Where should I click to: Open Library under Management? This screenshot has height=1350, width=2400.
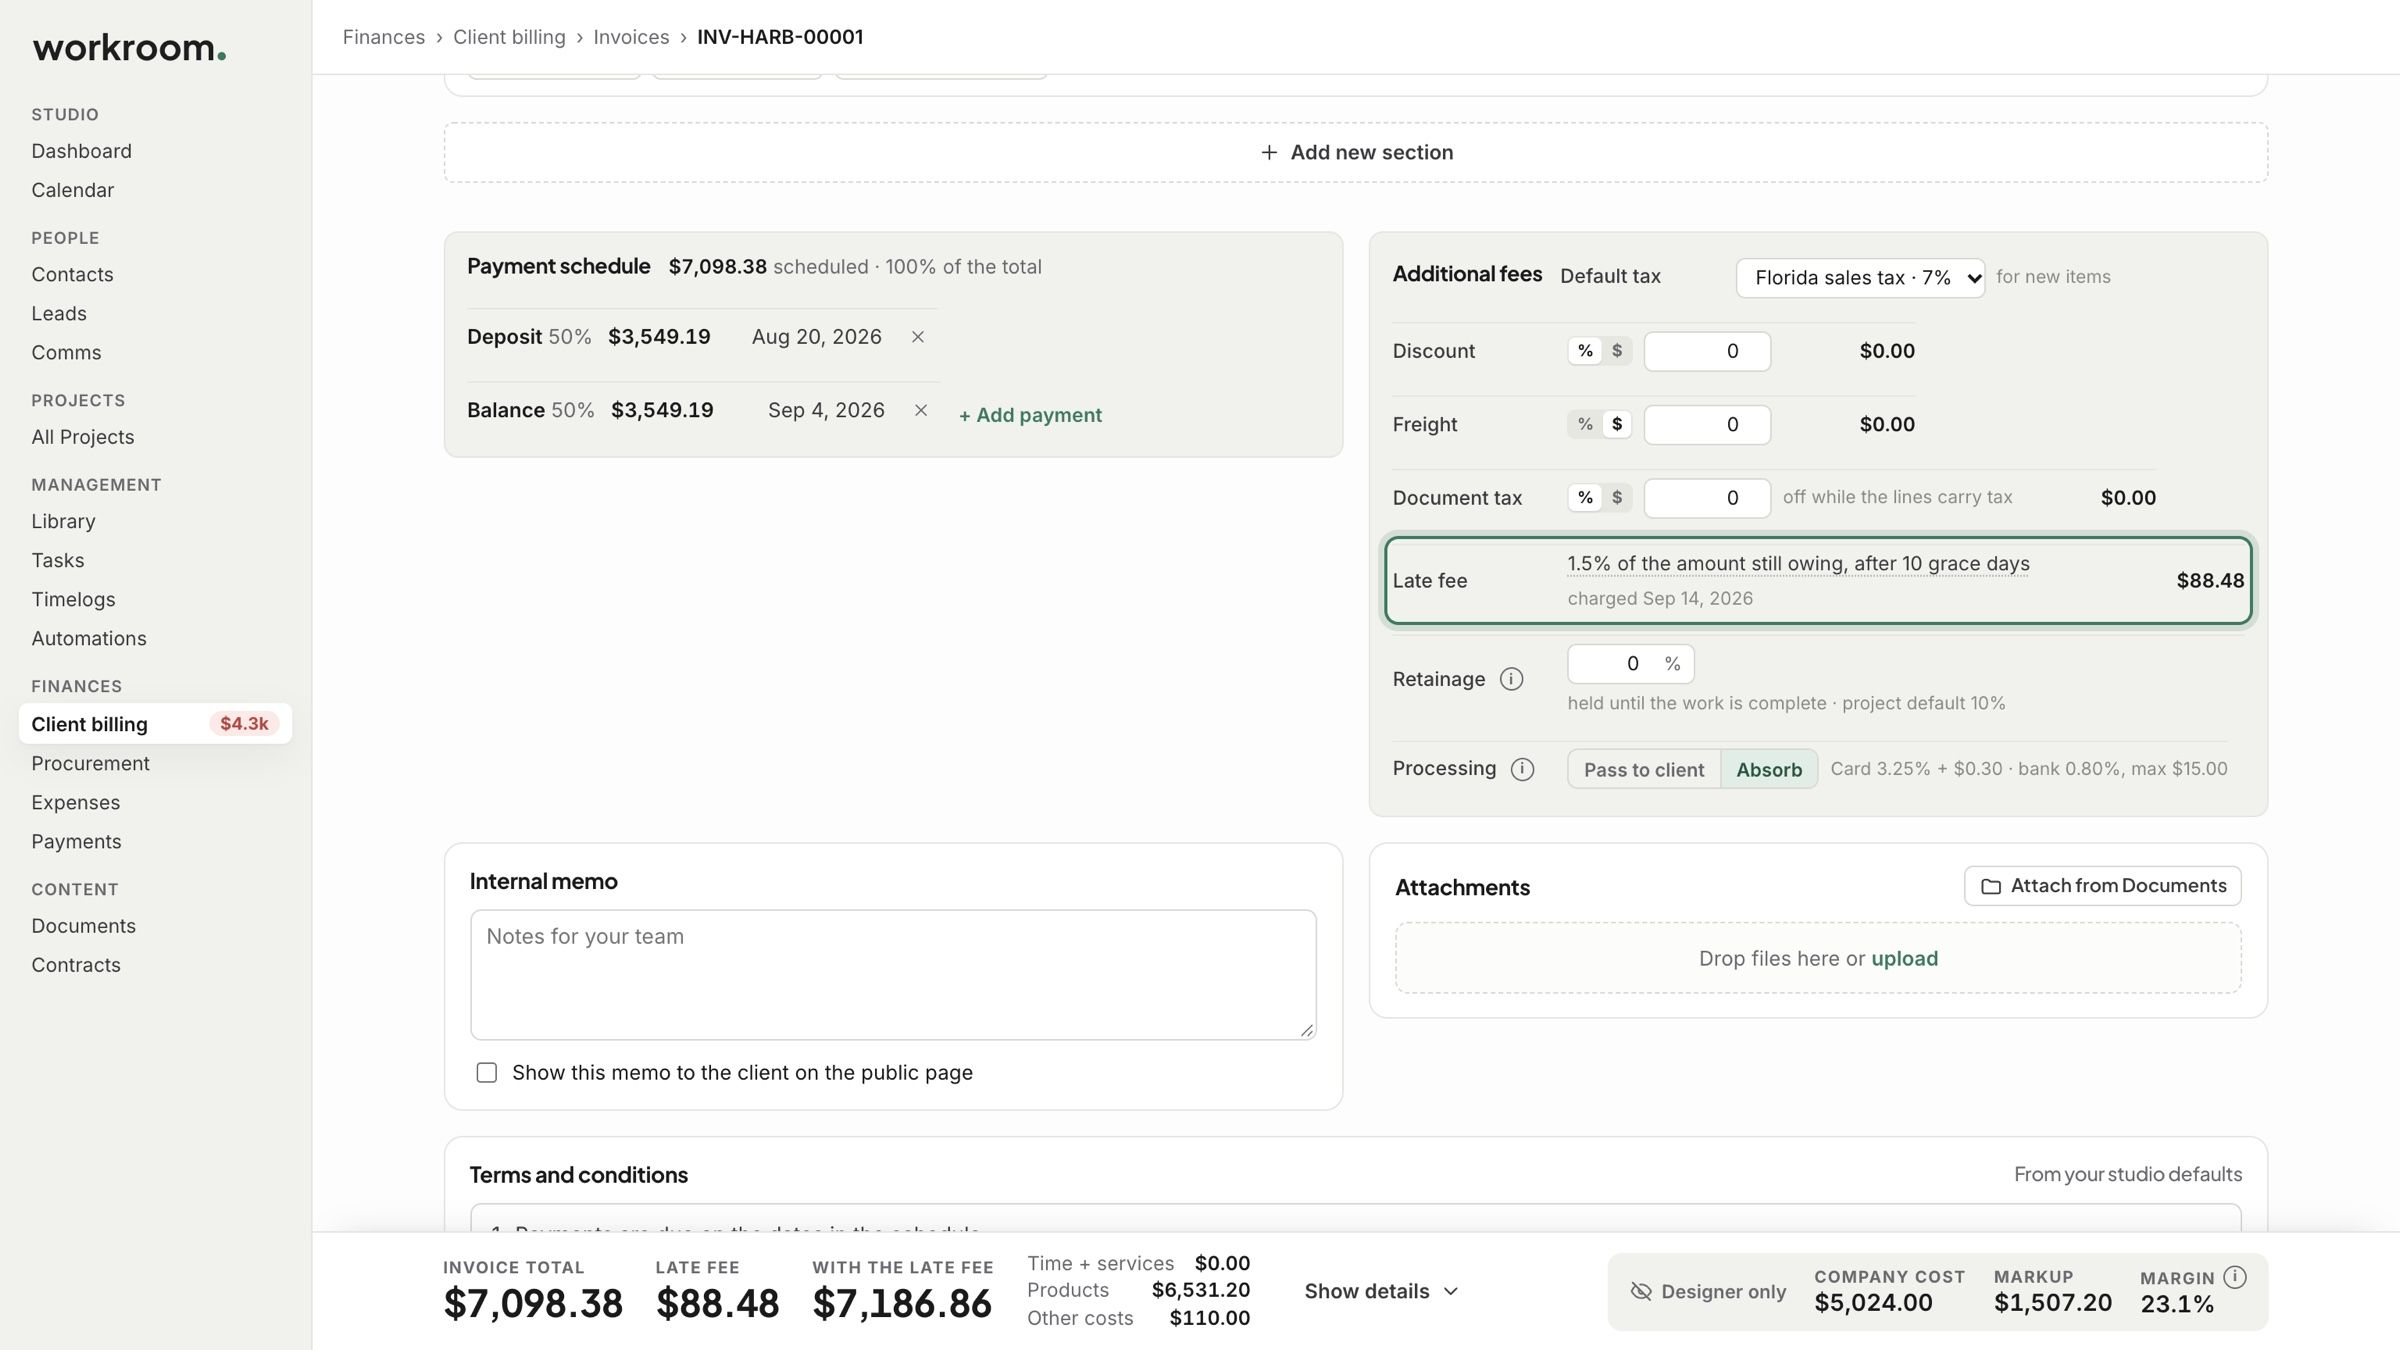click(63, 521)
